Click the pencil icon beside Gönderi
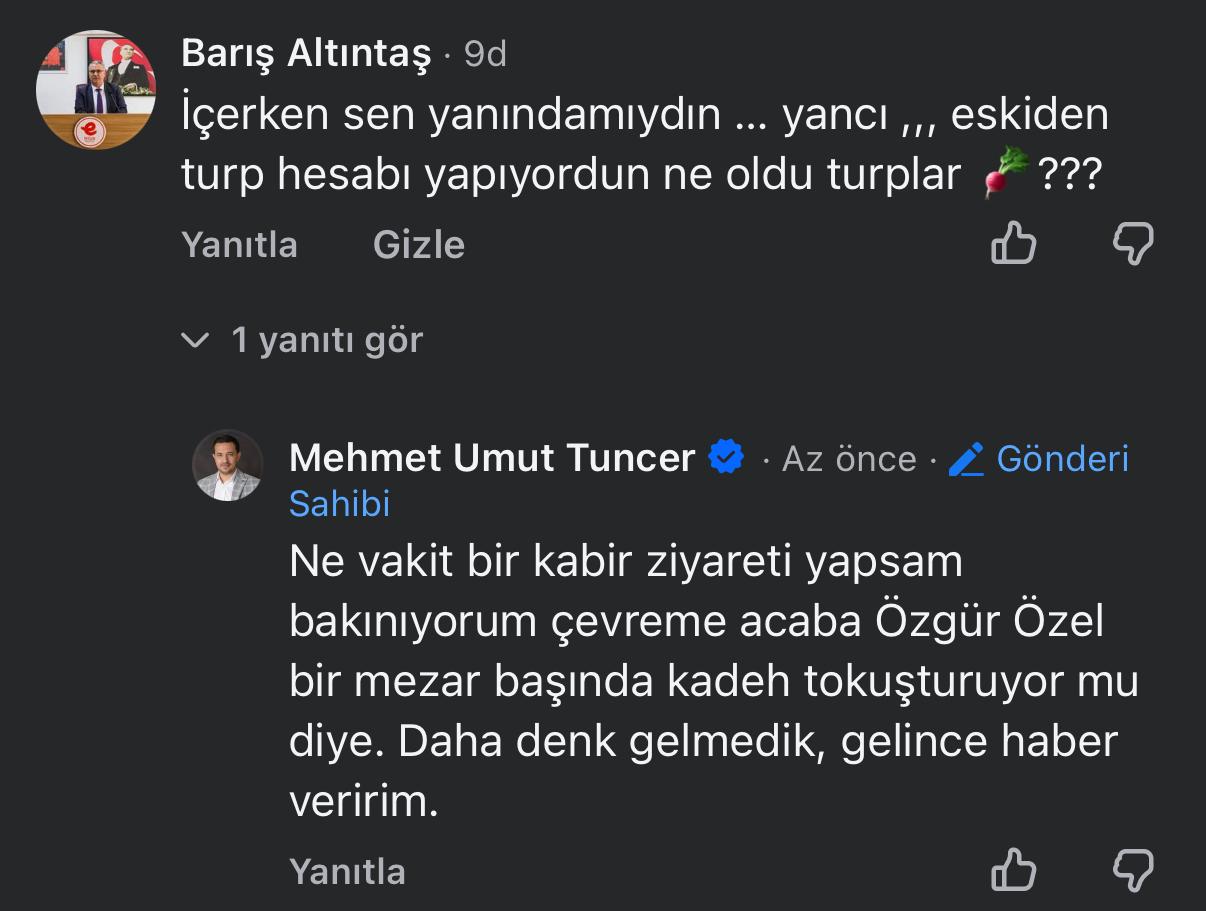The height and width of the screenshot is (911, 1206). pyautogui.click(x=966, y=459)
